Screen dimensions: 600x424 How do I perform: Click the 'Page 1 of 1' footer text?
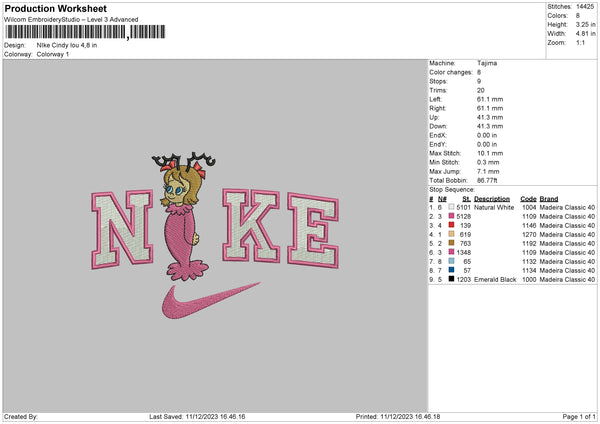[x=579, y=416]
